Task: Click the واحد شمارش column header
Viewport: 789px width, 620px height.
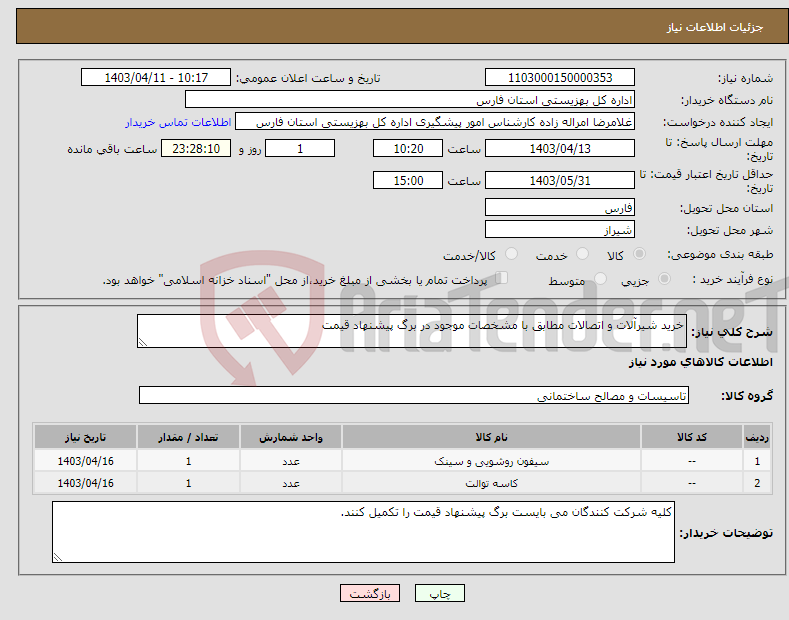Action: coord(291,437)
